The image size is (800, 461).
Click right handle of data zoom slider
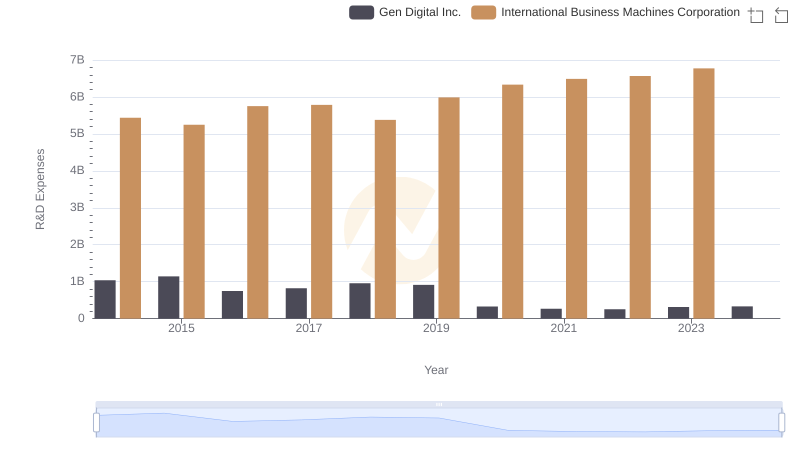coord(781,423)
